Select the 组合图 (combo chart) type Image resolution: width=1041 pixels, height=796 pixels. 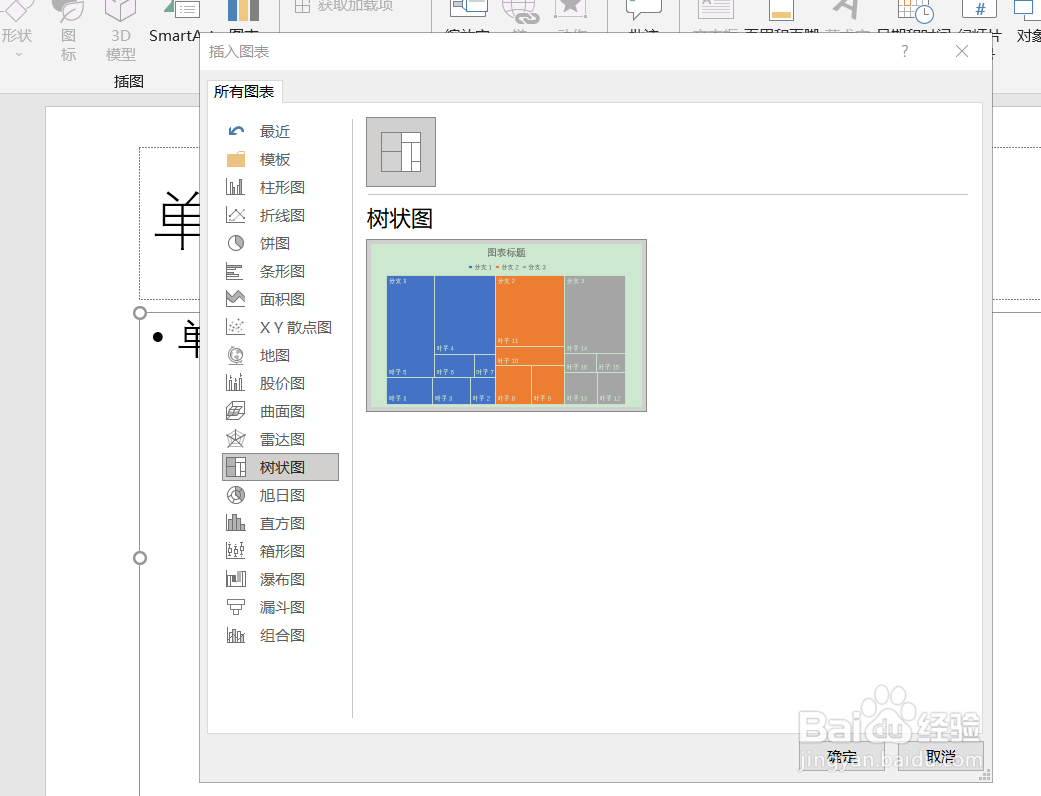coord(282,634)
